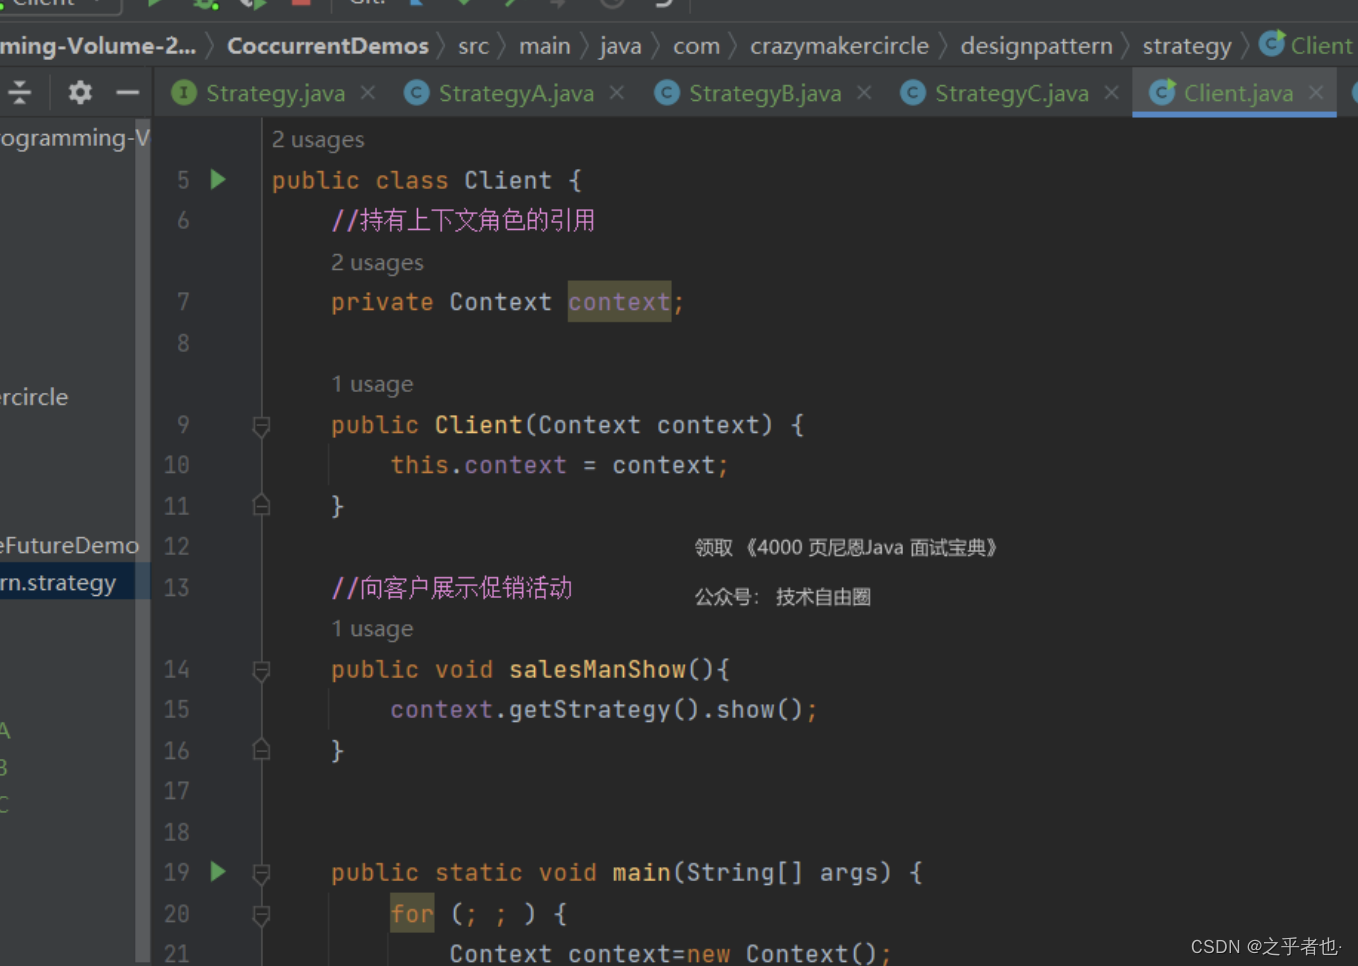Click getStrategy() call on line 15
This screenshot has width=1358, height=966.
605,710
